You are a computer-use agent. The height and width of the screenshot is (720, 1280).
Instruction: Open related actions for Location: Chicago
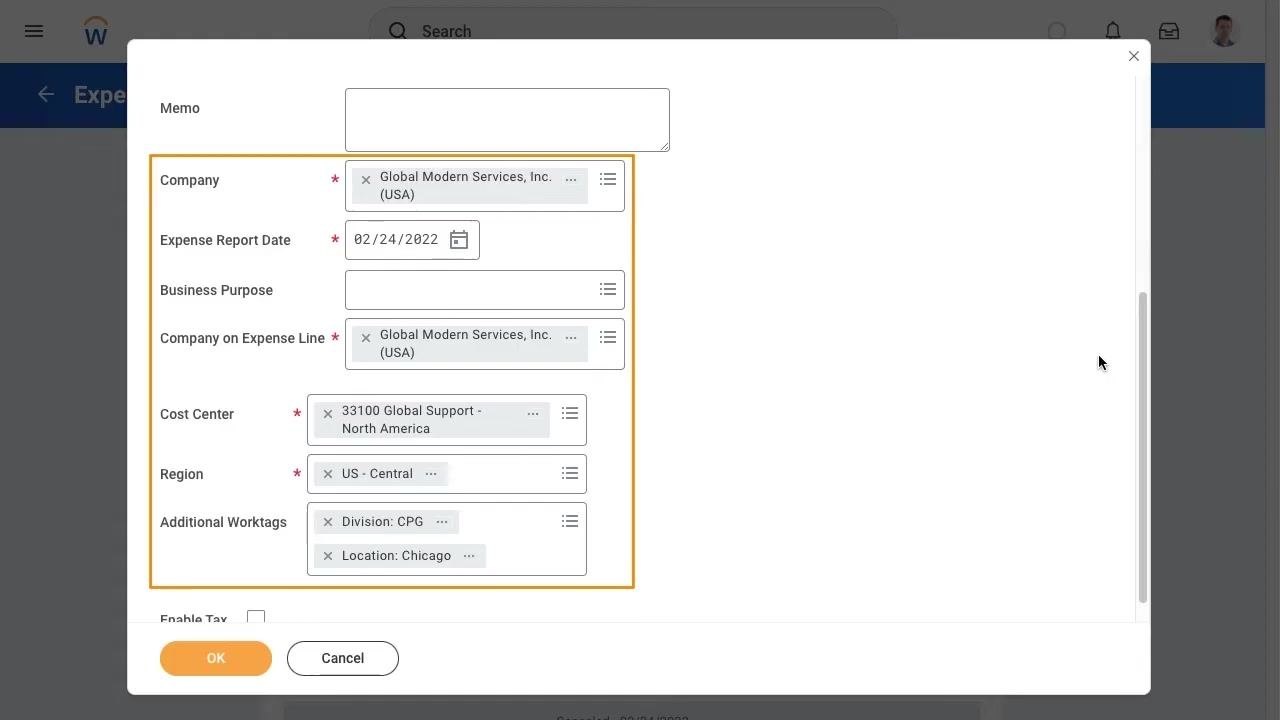click(x=469, y=556)
